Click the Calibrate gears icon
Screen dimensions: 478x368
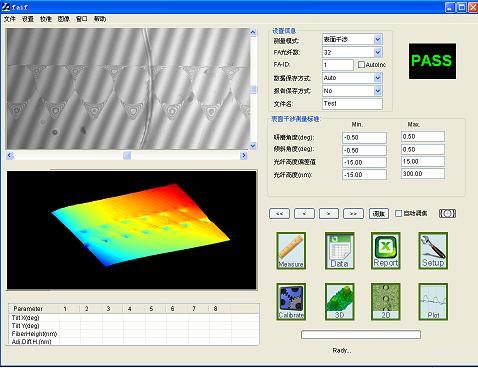pyautogui.click(x=291, y=302)
